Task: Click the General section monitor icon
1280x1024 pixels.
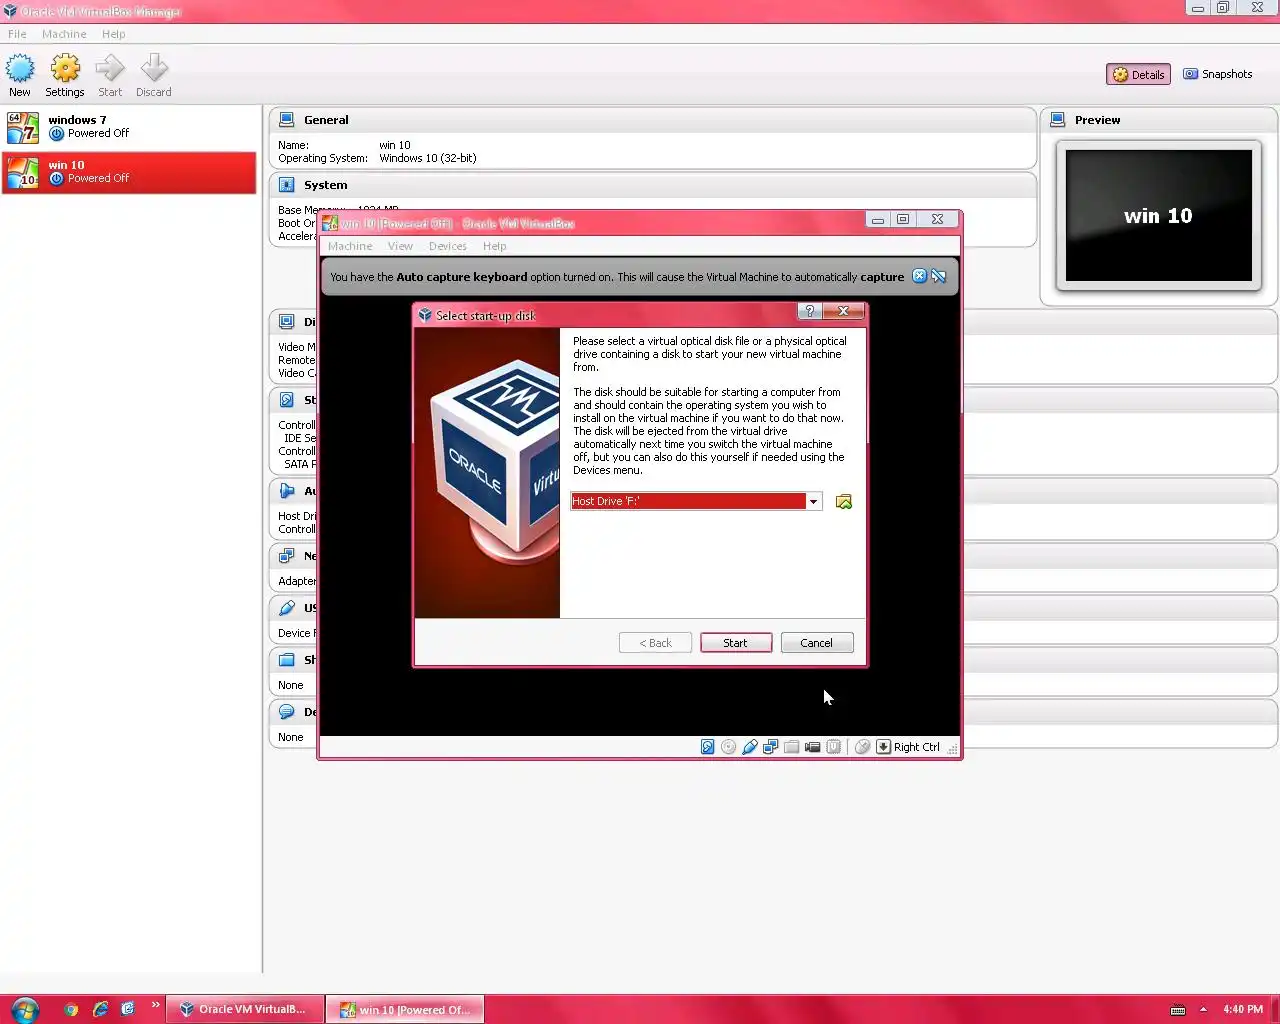Action: 287,120
